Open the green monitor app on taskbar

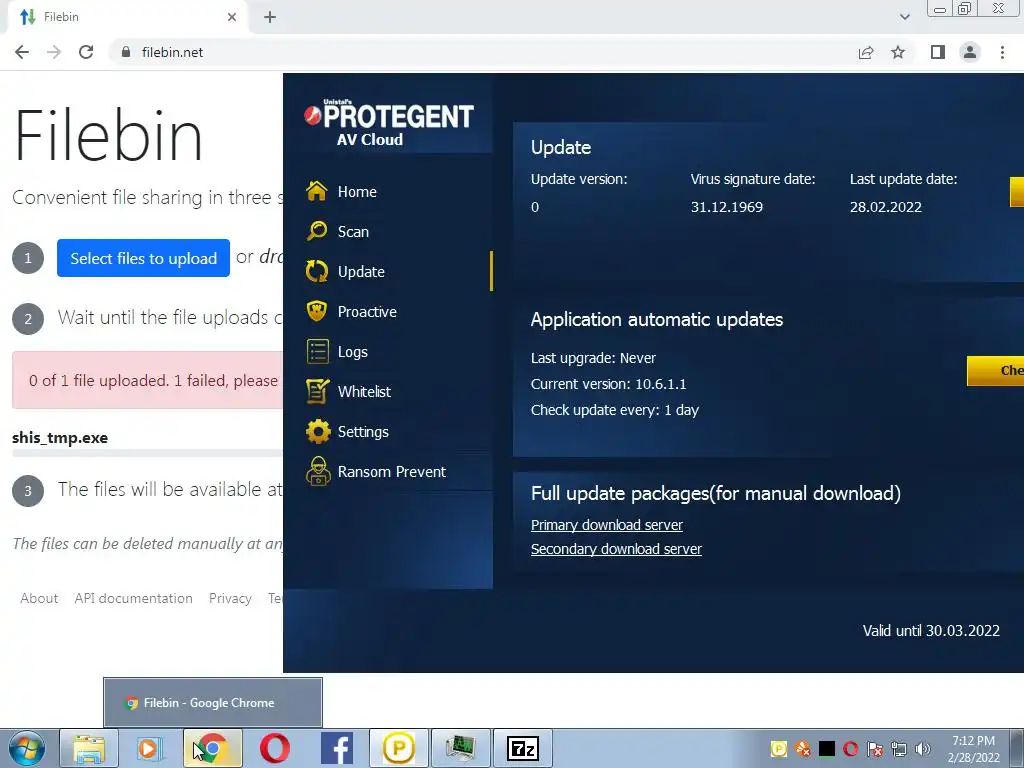[x=460, y=748]
